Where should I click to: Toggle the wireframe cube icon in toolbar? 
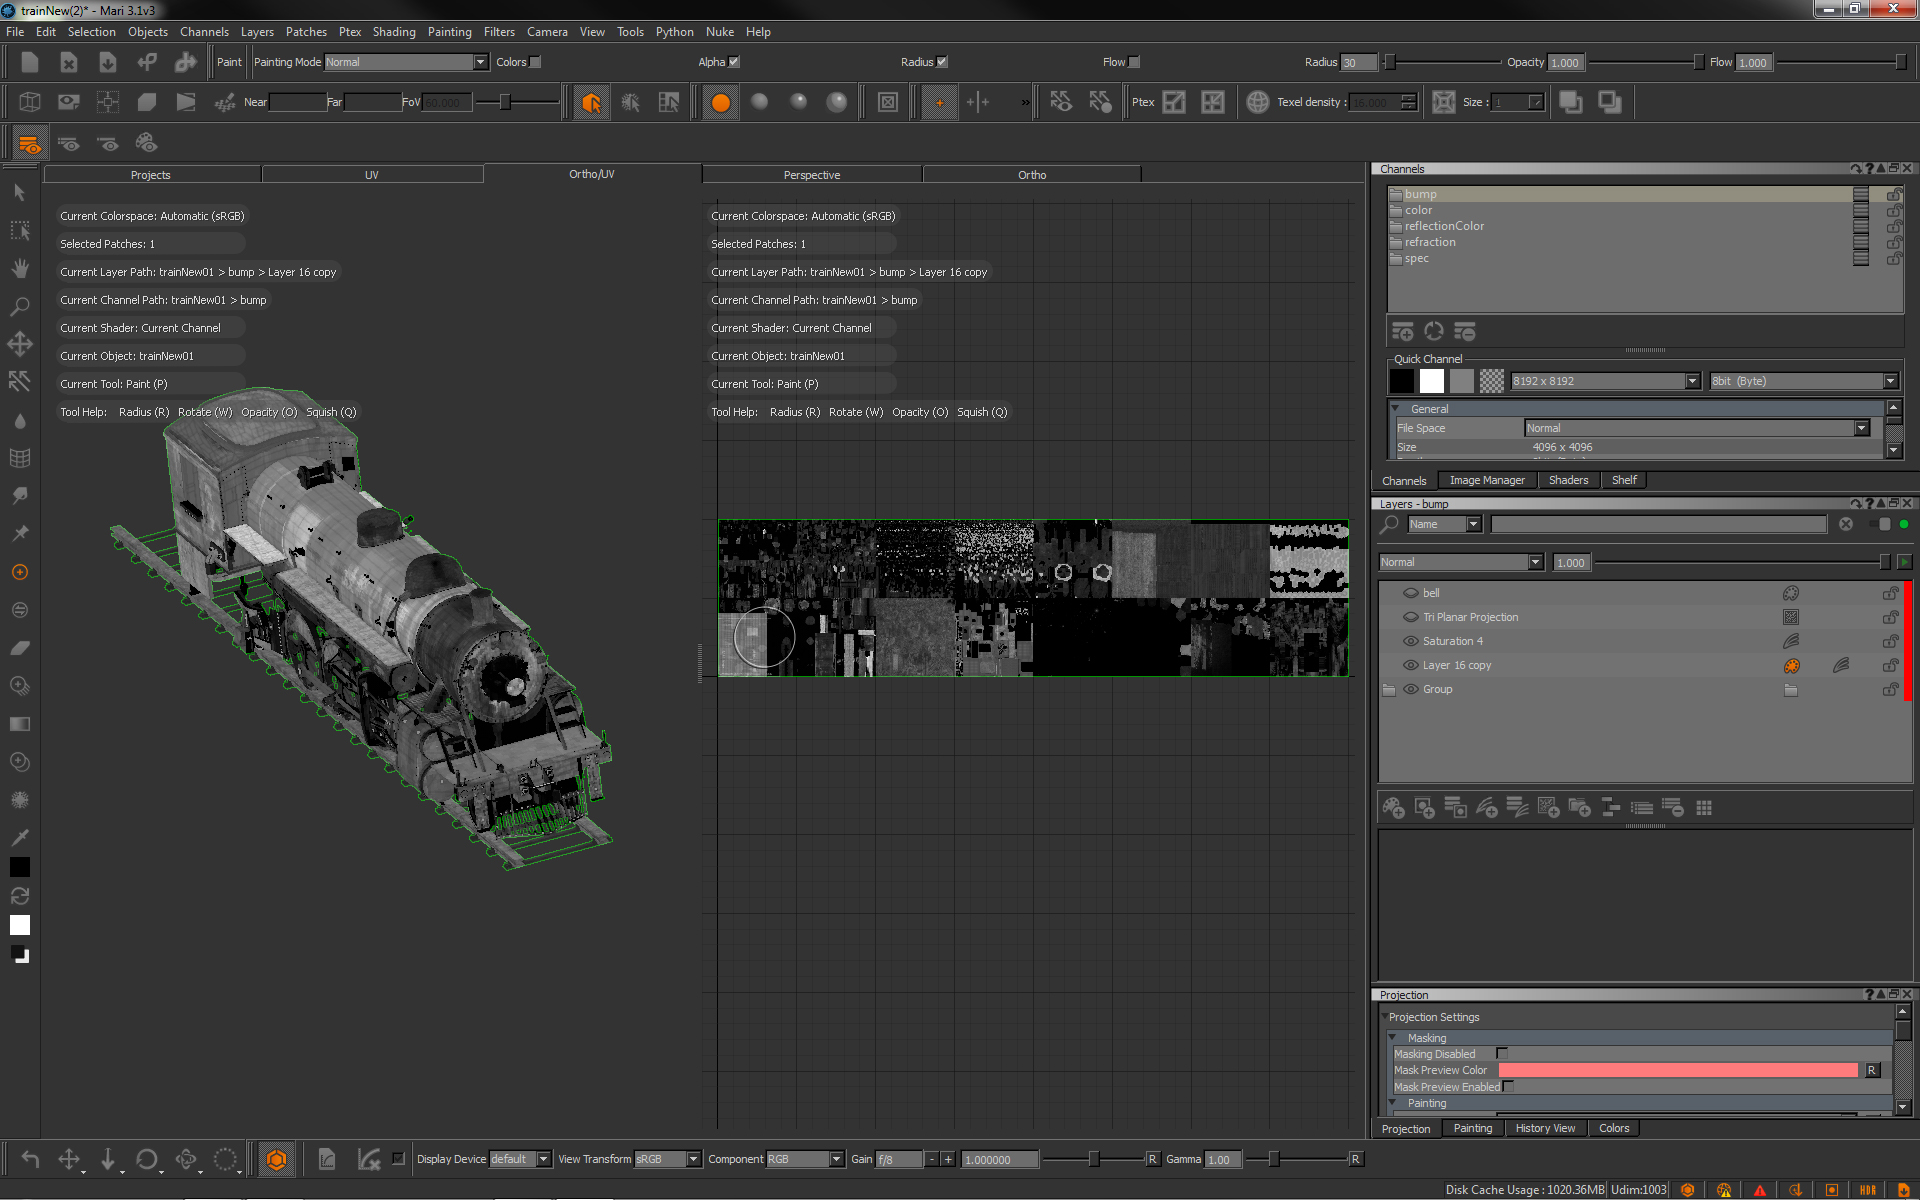(30, 102)
